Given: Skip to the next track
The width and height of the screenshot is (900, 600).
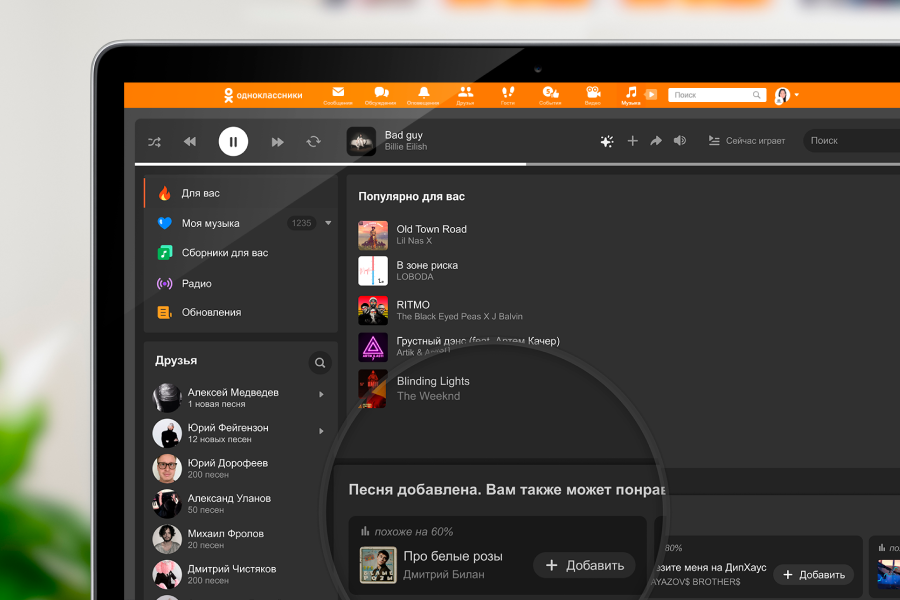Looking at the screenshot, I should click(277, 142).
